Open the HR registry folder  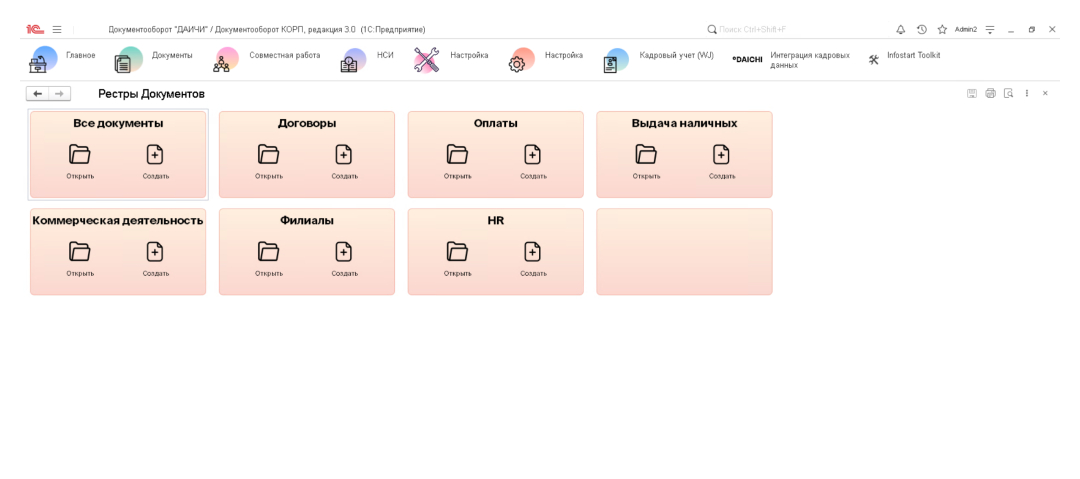[457, 252]
